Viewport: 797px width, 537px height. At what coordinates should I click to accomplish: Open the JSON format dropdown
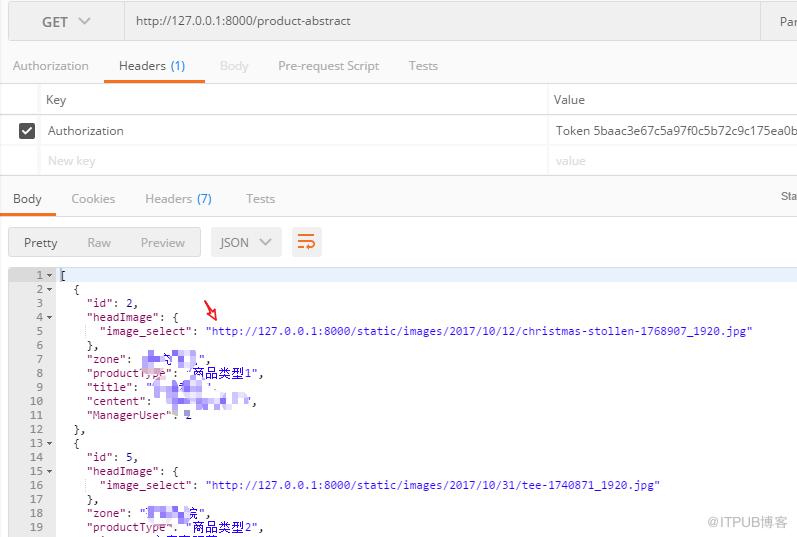pyautogui.click(x=246, y=242)
